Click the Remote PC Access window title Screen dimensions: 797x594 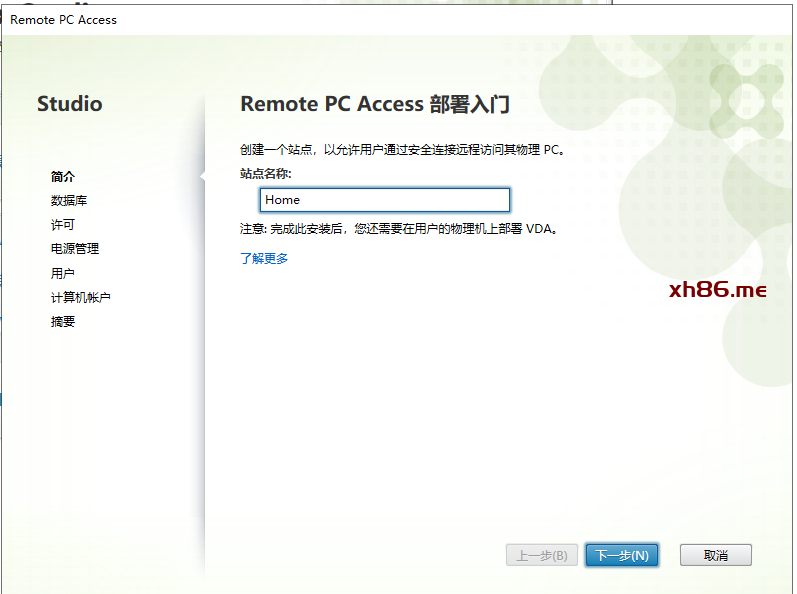[x=64, y=20]
